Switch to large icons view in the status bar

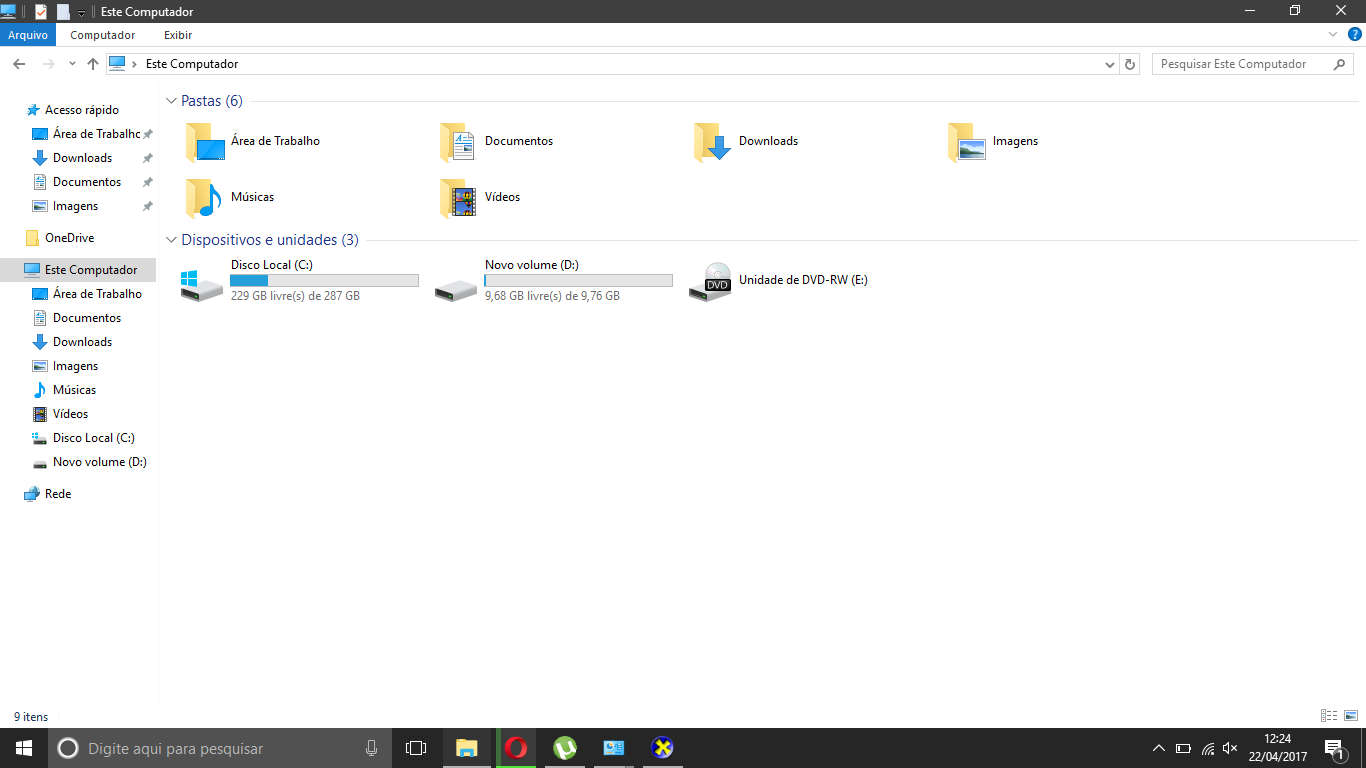(1350, 716)
